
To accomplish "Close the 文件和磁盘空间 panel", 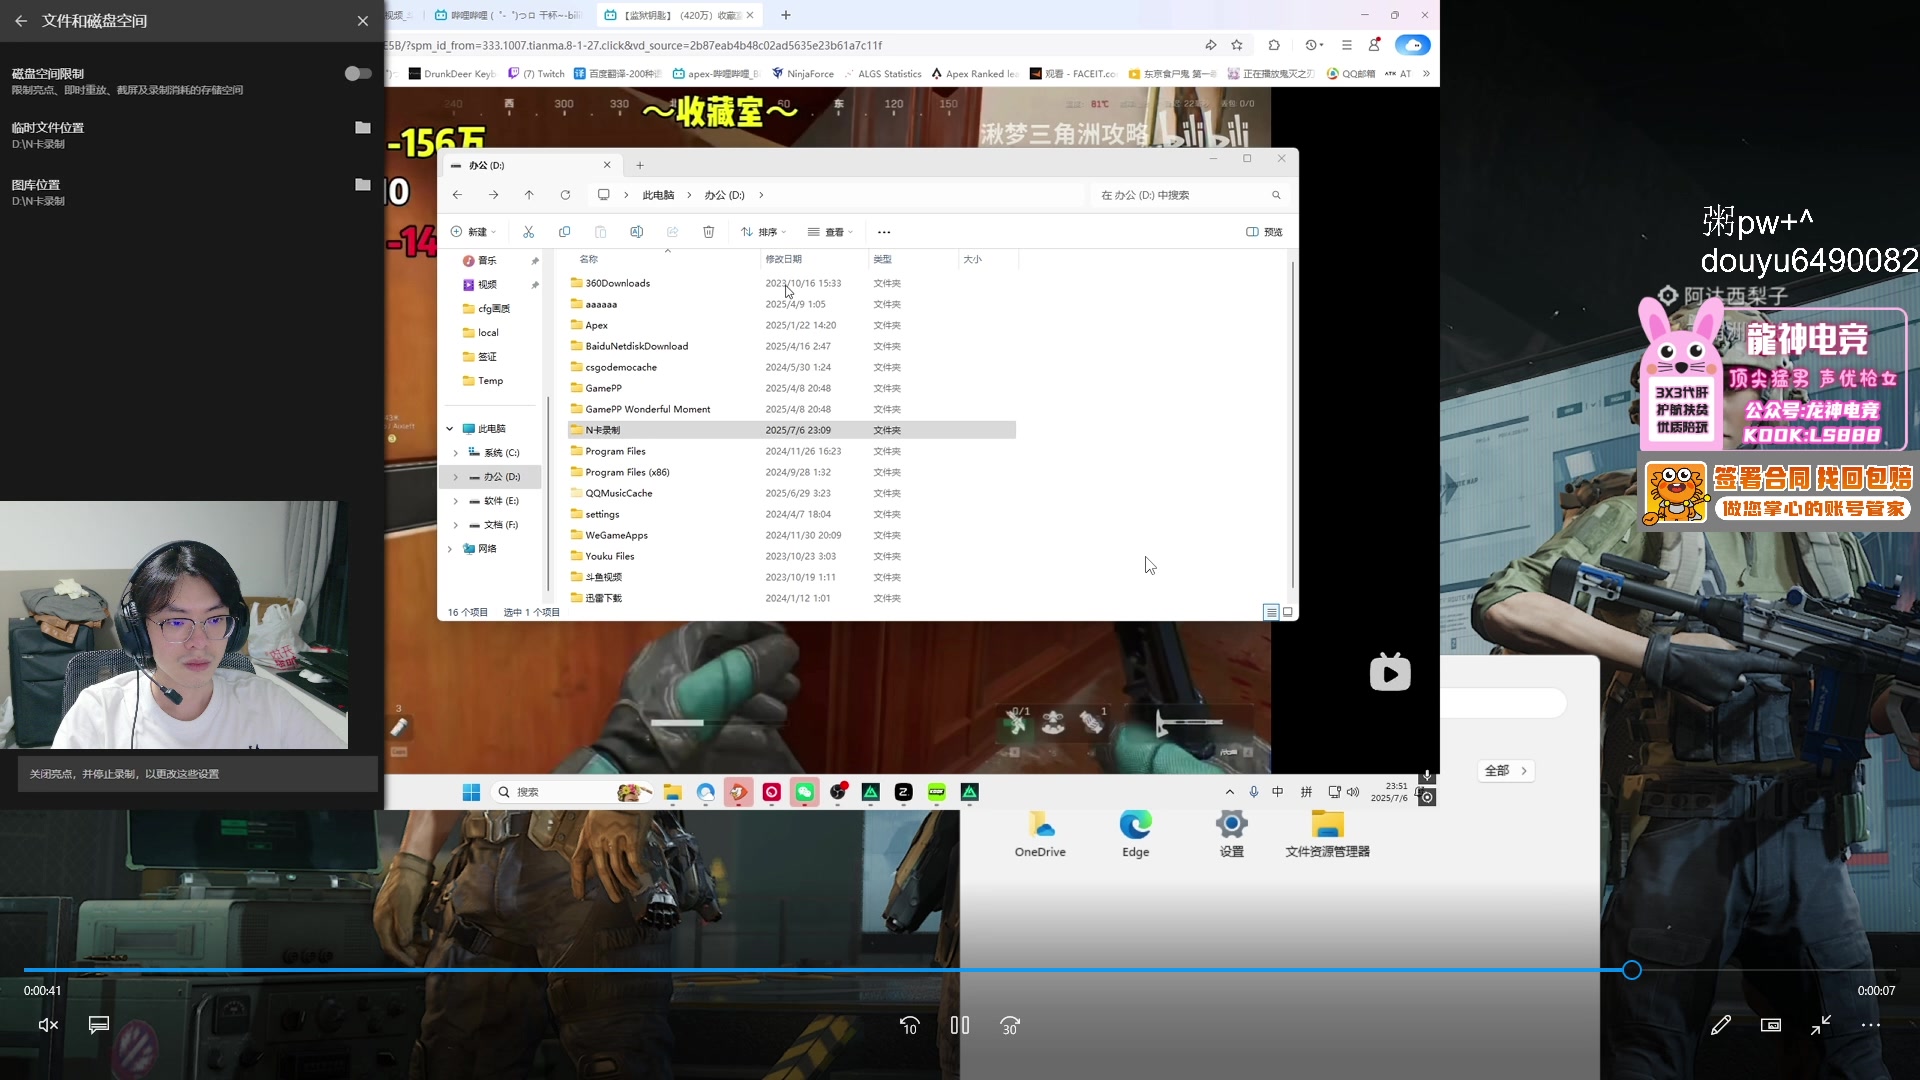I will click(363, 20).
